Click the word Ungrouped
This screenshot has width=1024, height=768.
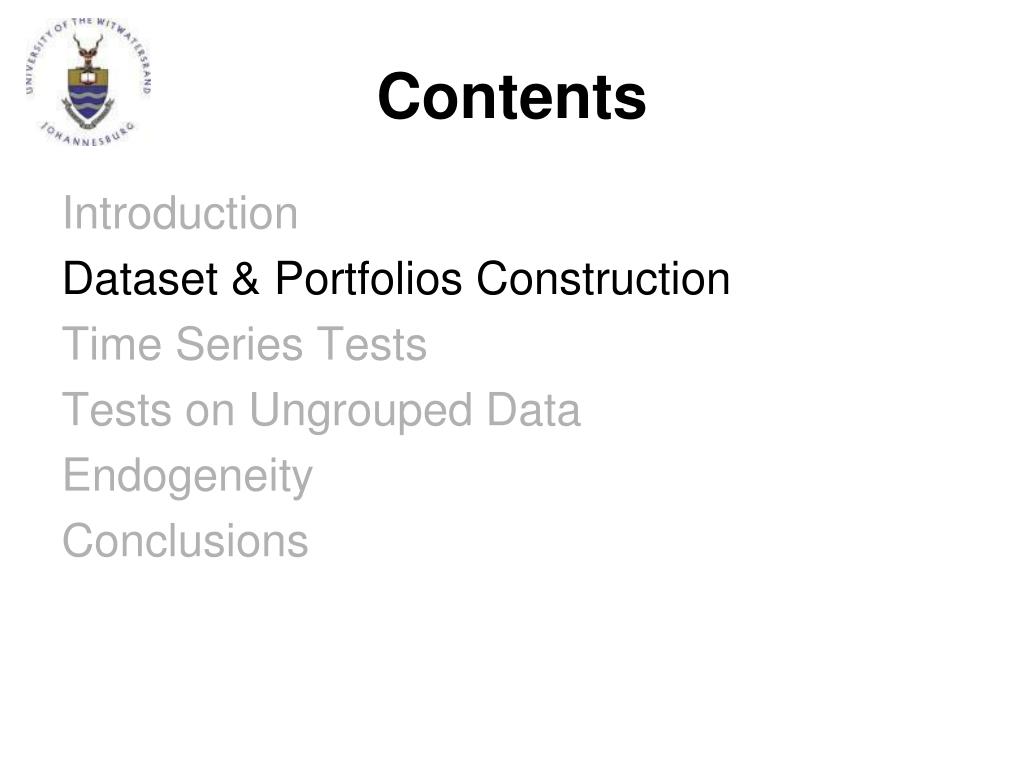(x=360, y=412)
